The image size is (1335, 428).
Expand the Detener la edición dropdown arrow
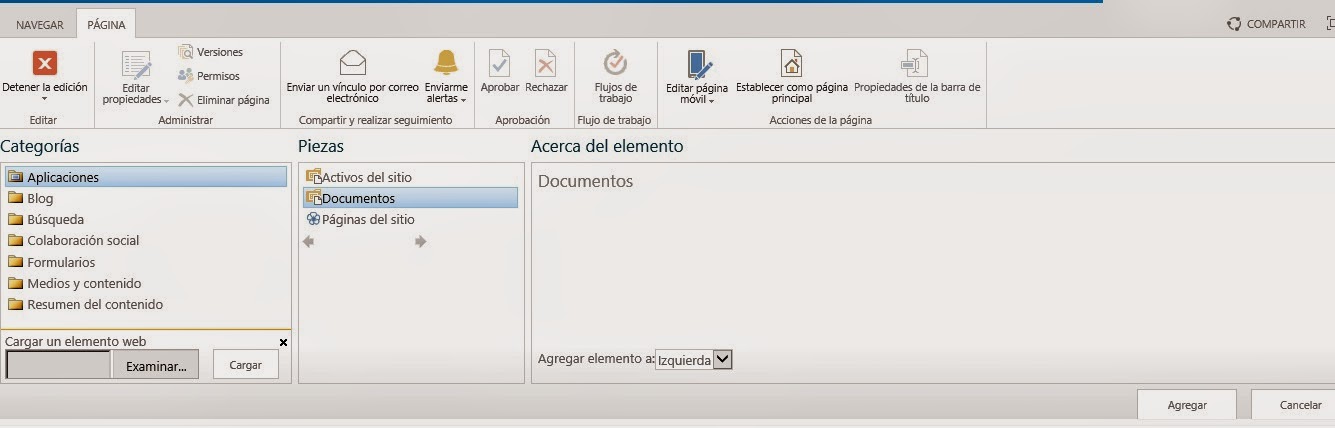[x=44, y=99]
